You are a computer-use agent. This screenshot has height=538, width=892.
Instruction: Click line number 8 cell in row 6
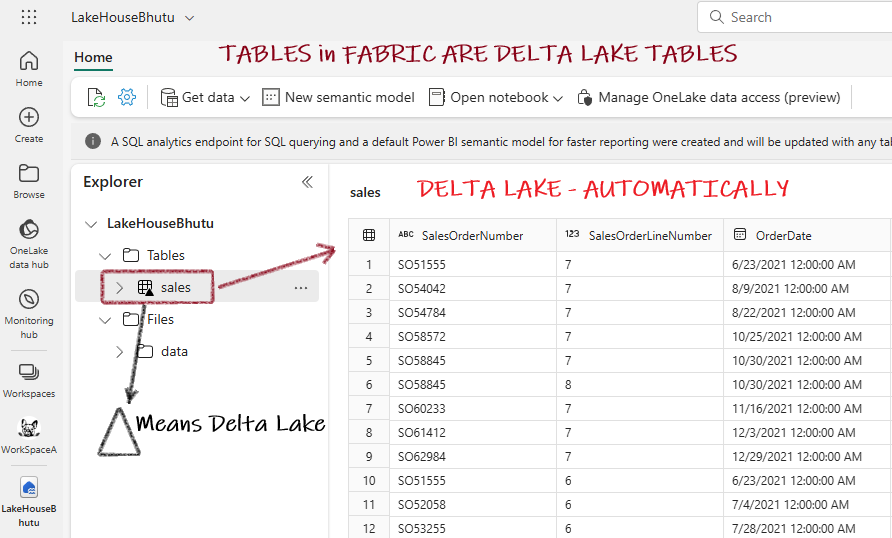click(640, 384)
